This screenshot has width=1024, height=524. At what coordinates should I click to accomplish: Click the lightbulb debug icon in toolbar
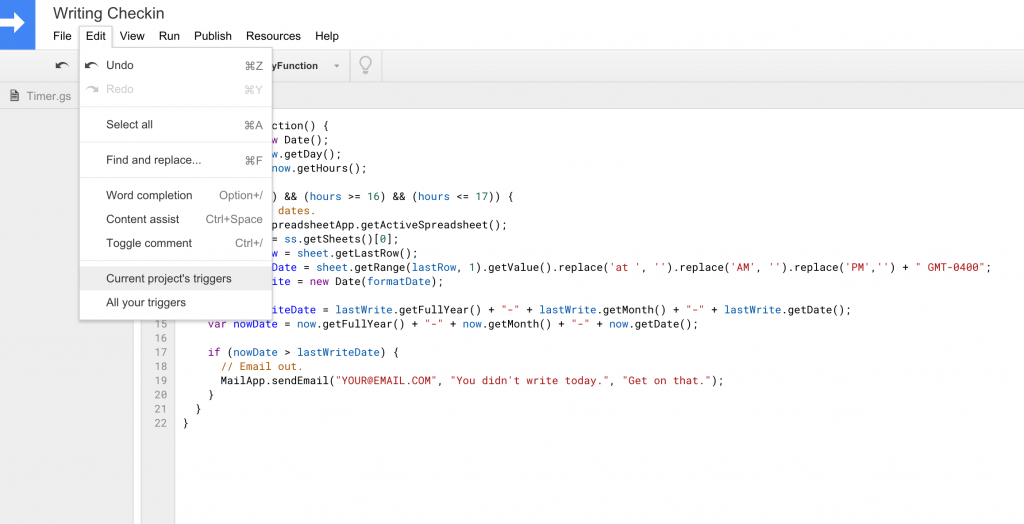365,66
